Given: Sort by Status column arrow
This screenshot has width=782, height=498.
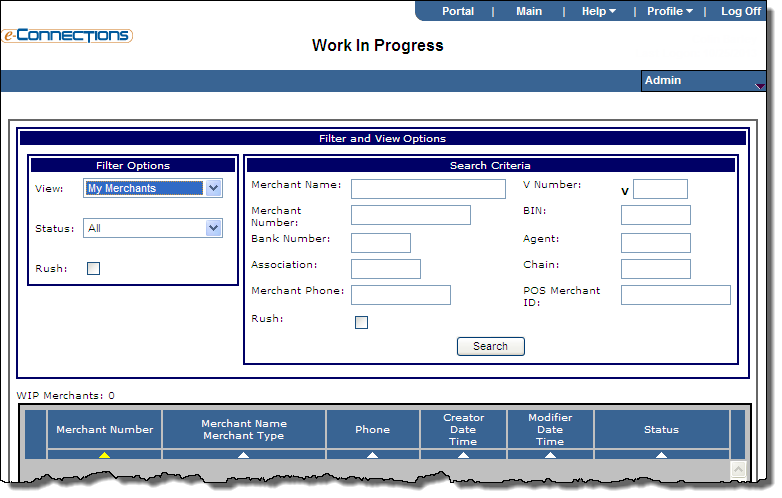Looking at the screenshot, I should pyautogui.click(x=661, y=455).
